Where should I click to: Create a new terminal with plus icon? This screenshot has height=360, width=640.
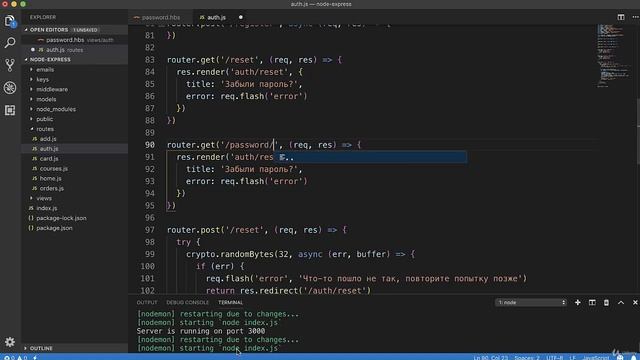(578, 302)
